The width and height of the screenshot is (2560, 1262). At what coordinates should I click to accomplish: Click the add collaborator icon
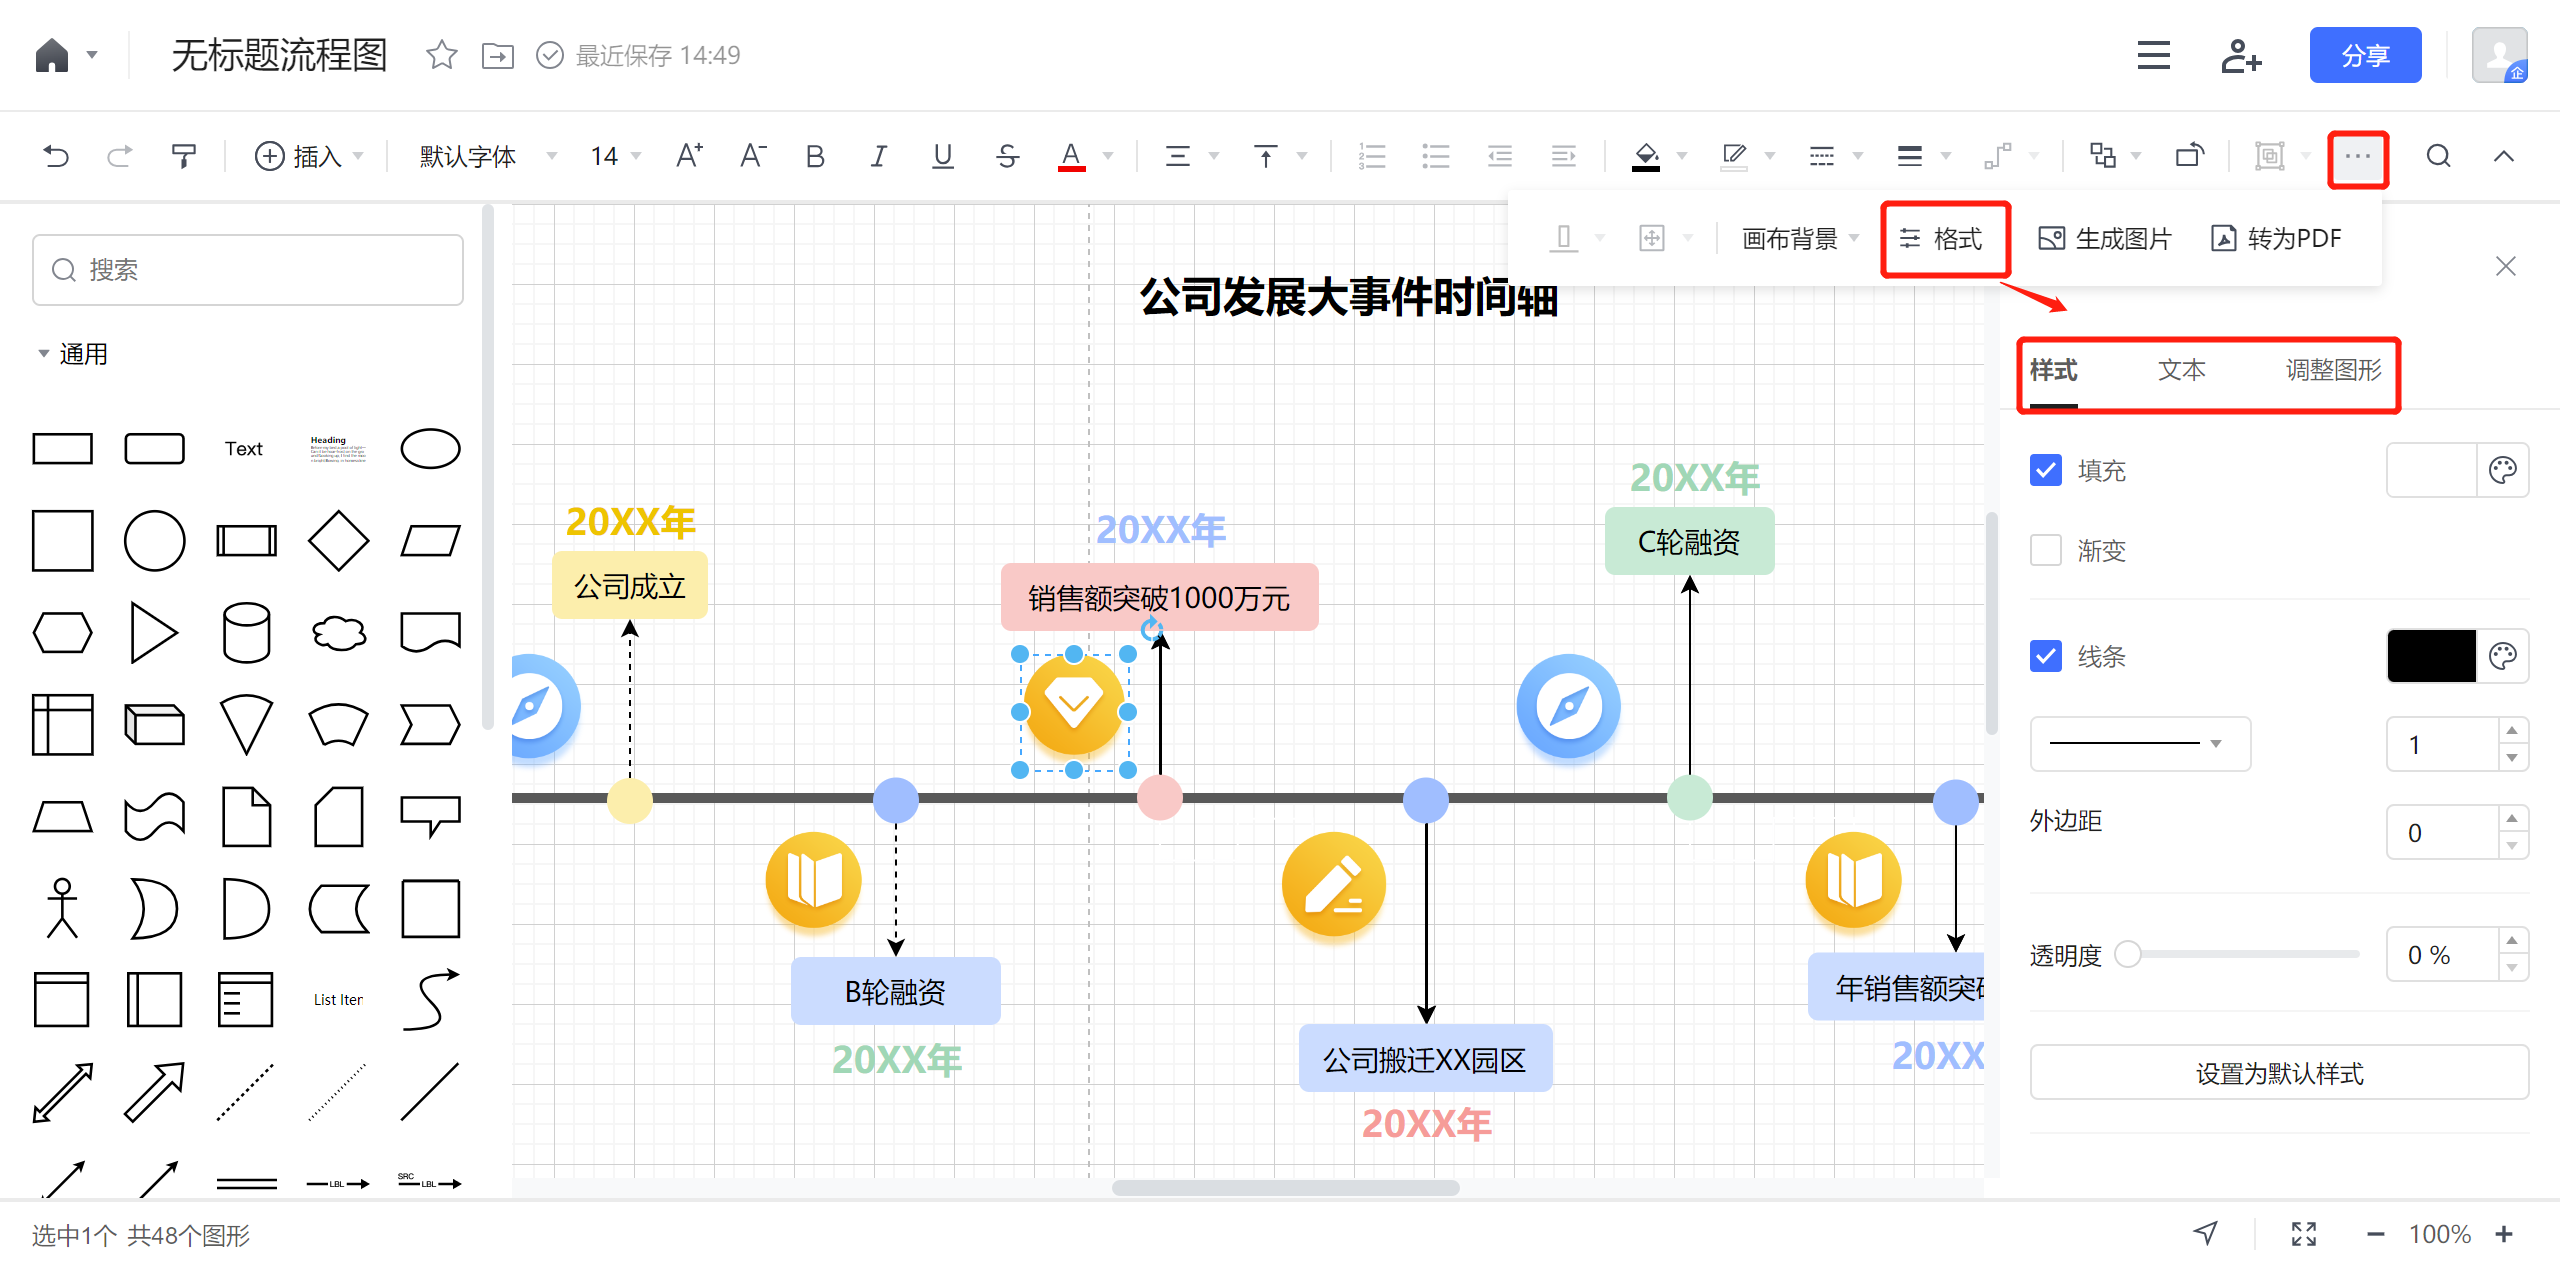2240,56
